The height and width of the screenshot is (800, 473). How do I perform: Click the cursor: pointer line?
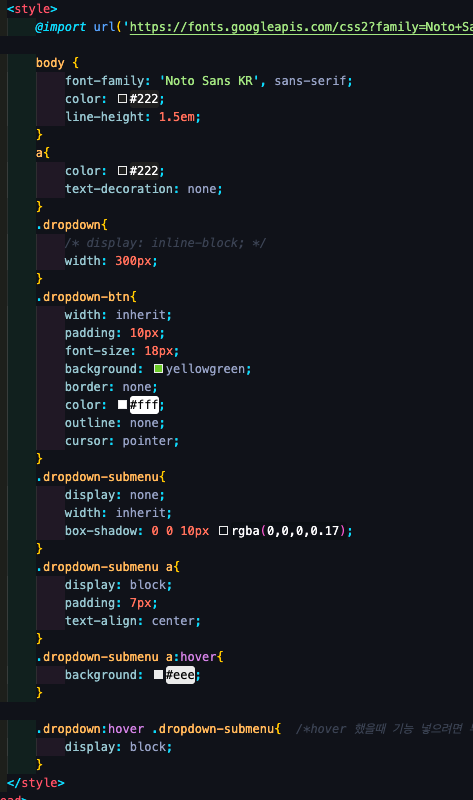click(122, 441)
